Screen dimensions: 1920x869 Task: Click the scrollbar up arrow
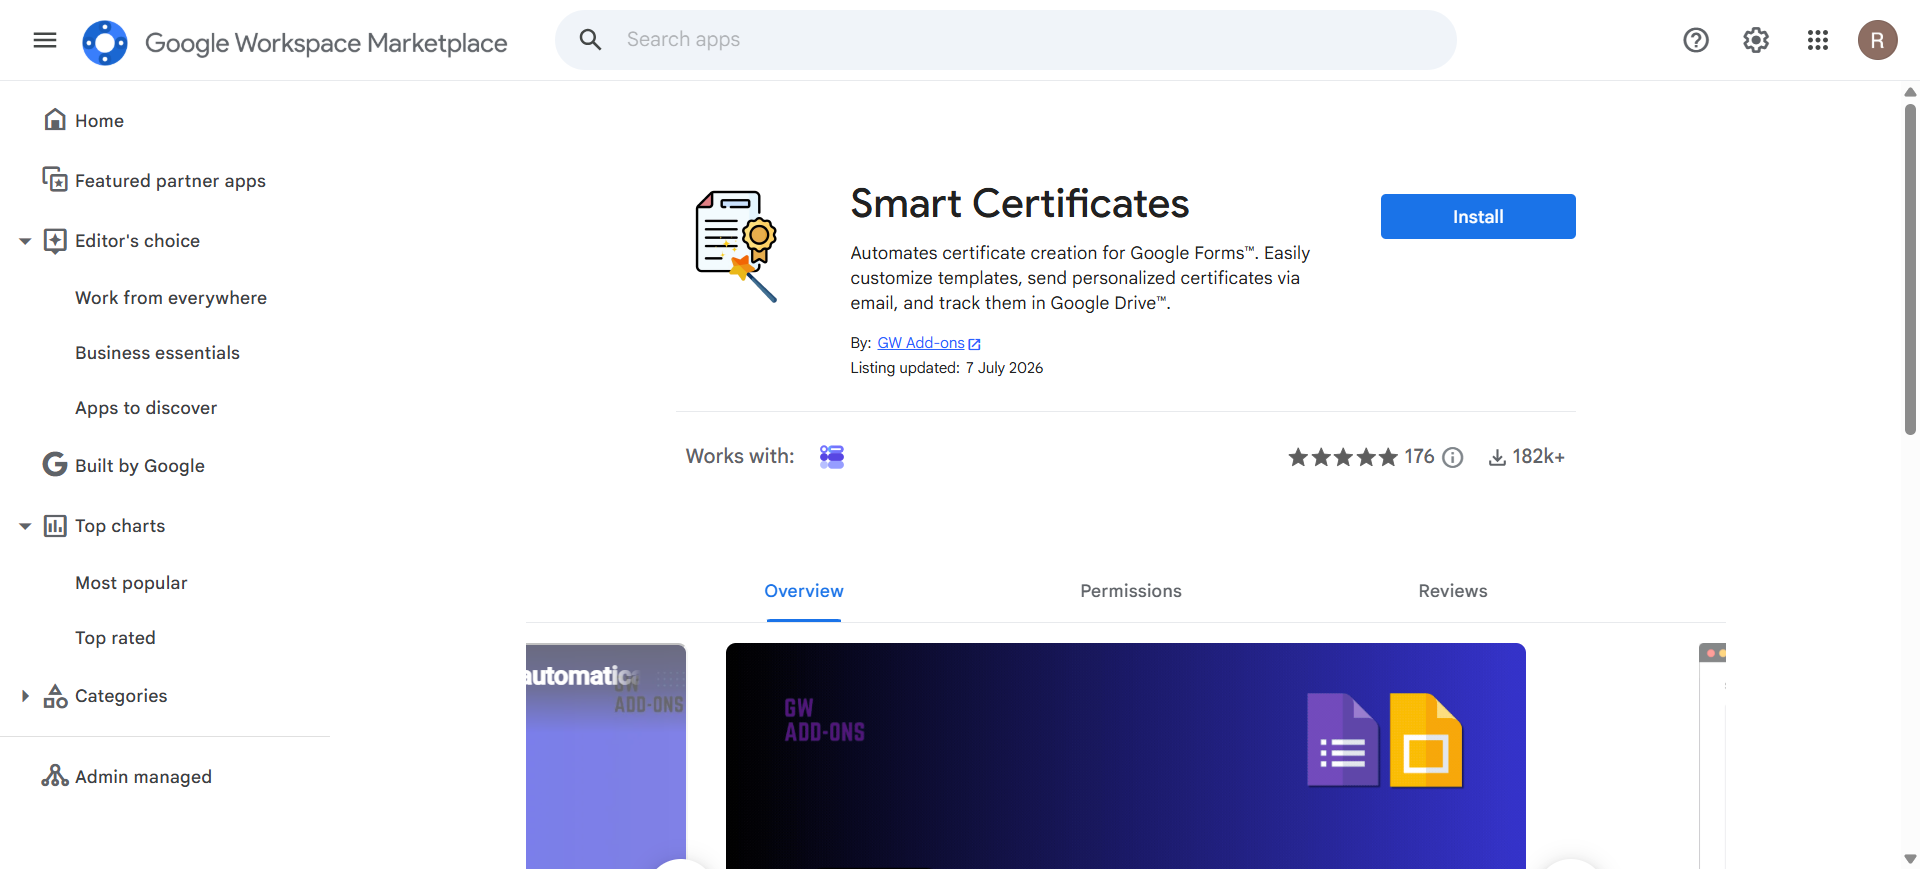pos(1910,92)
